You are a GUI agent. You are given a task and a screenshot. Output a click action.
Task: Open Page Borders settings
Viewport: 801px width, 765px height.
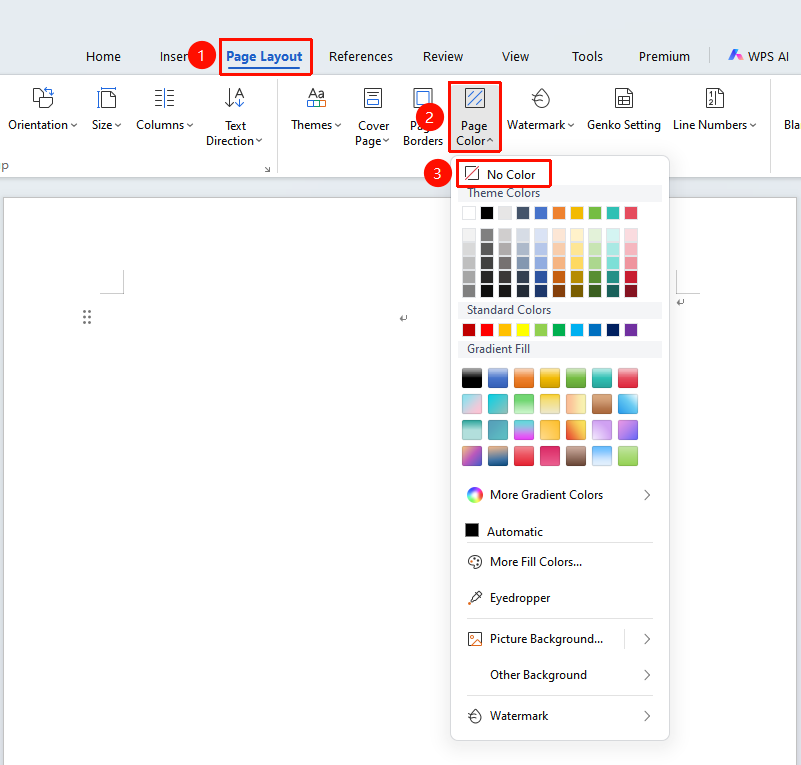[423, 117]
